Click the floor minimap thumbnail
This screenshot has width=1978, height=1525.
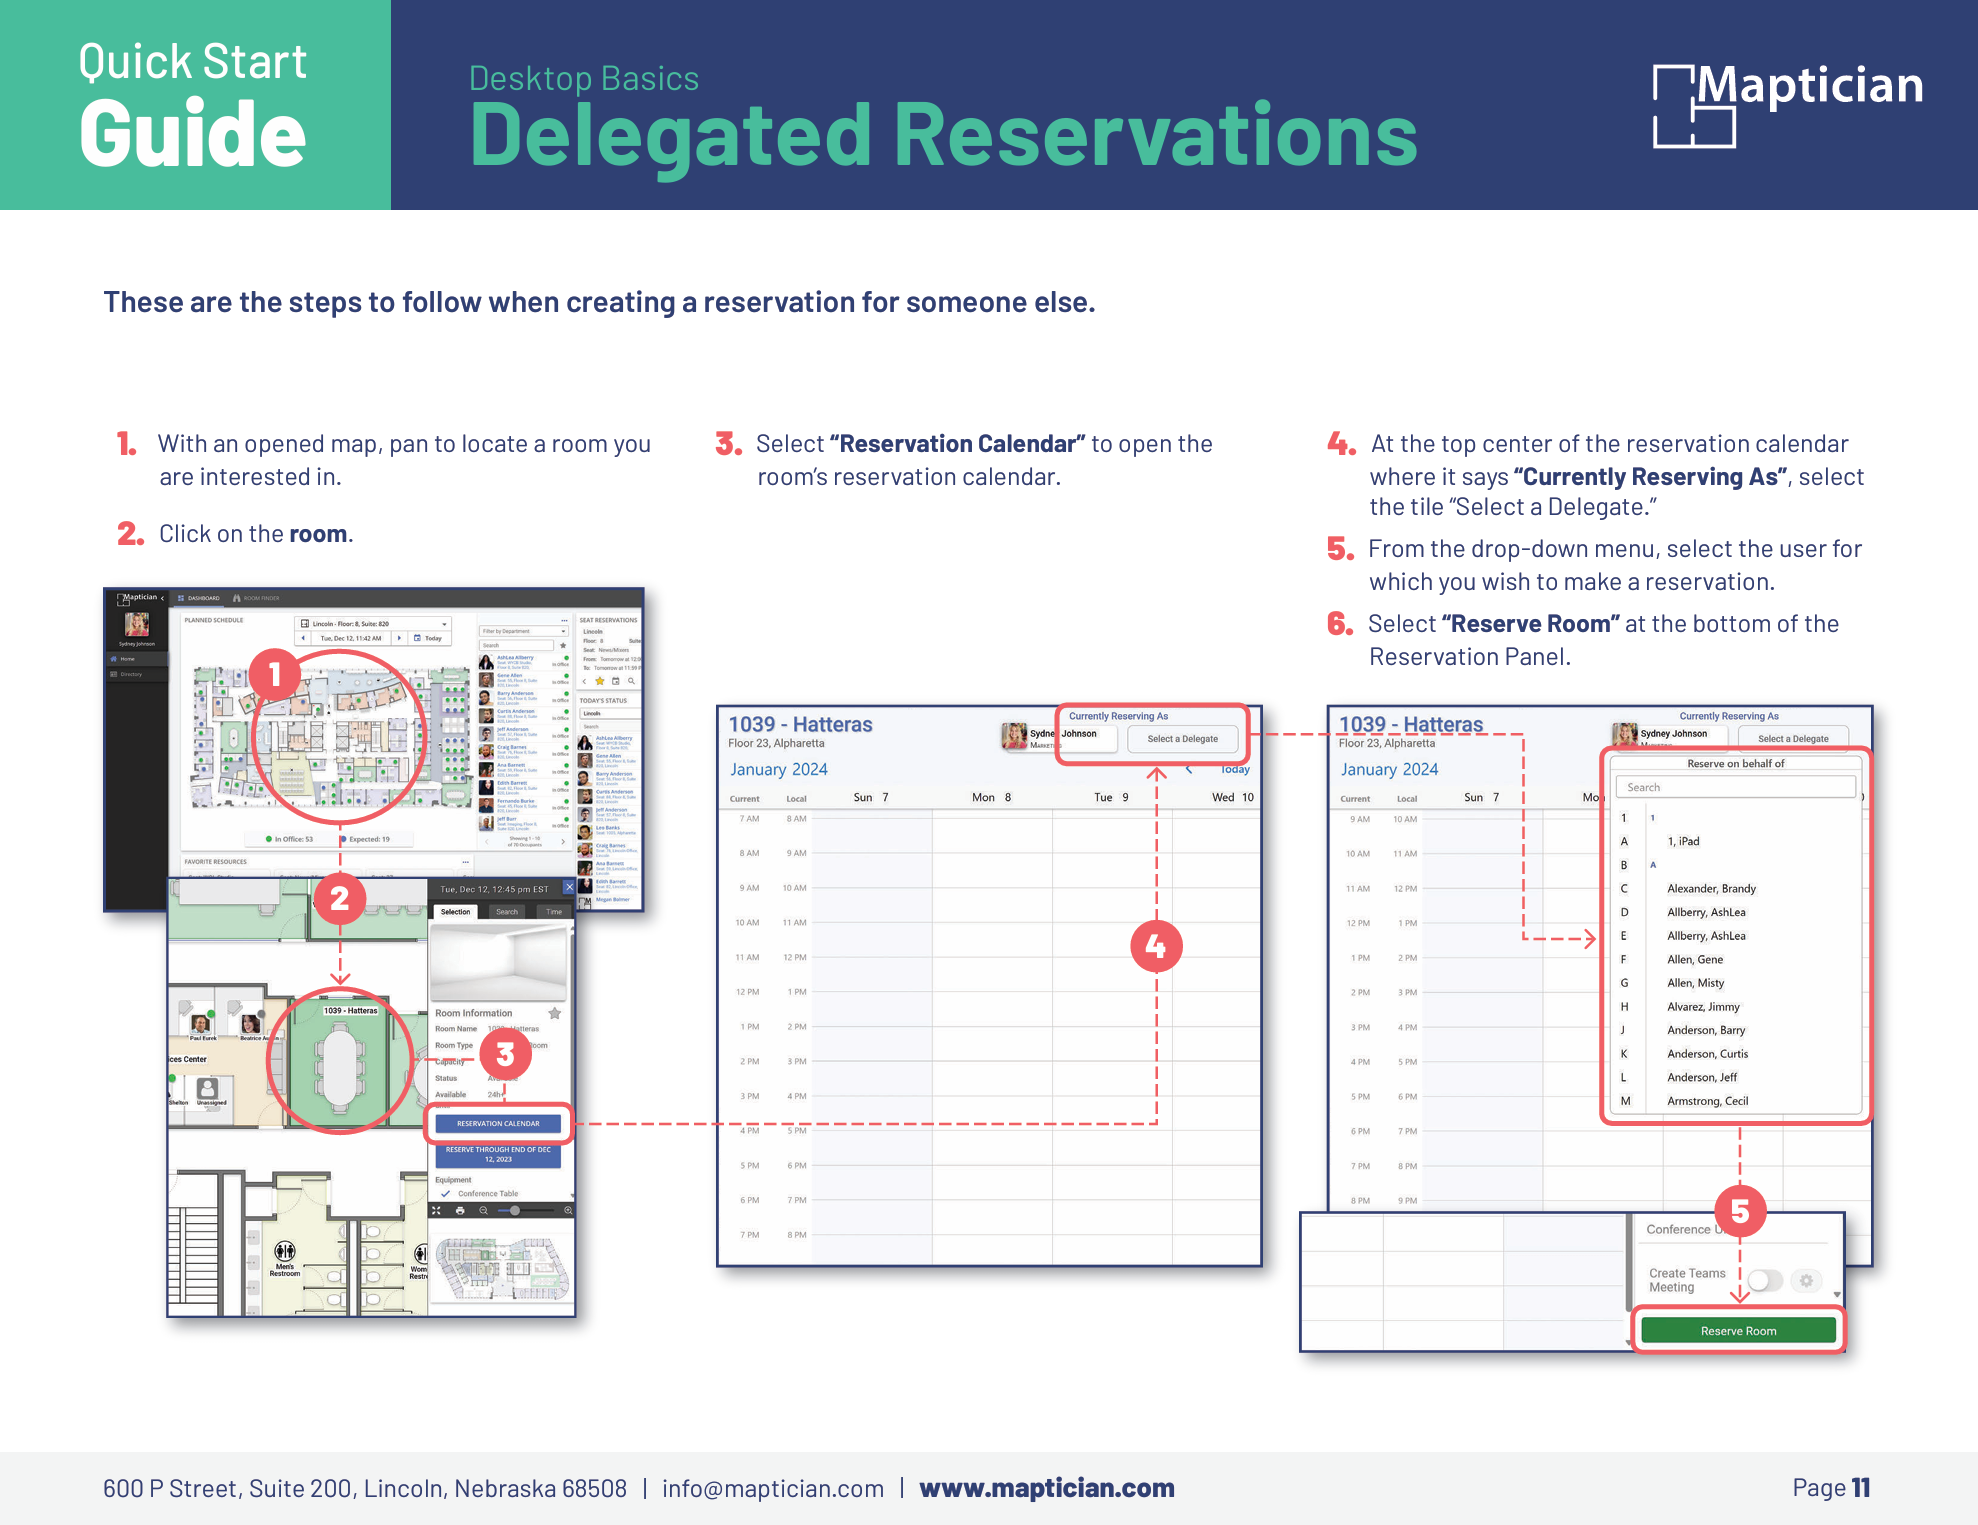click(502, 1268)
